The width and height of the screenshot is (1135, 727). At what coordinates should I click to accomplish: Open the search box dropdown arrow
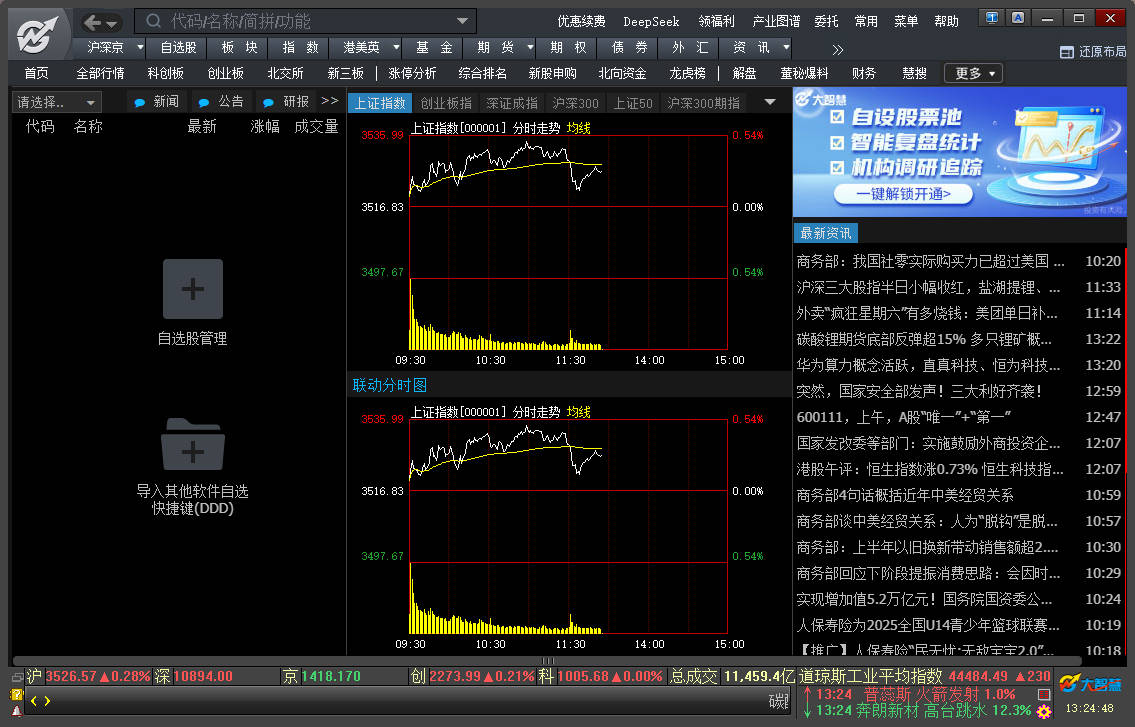463,21
